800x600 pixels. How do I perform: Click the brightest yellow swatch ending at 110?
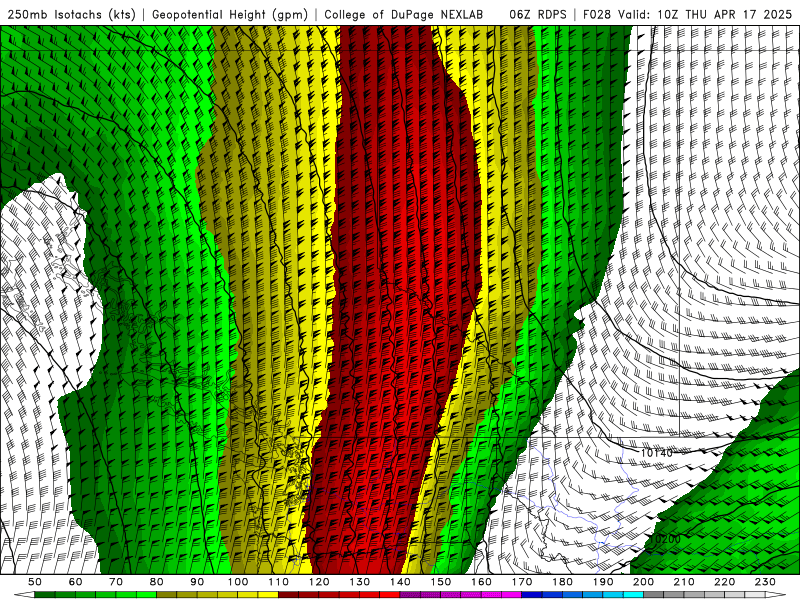(x=268, y=595)
